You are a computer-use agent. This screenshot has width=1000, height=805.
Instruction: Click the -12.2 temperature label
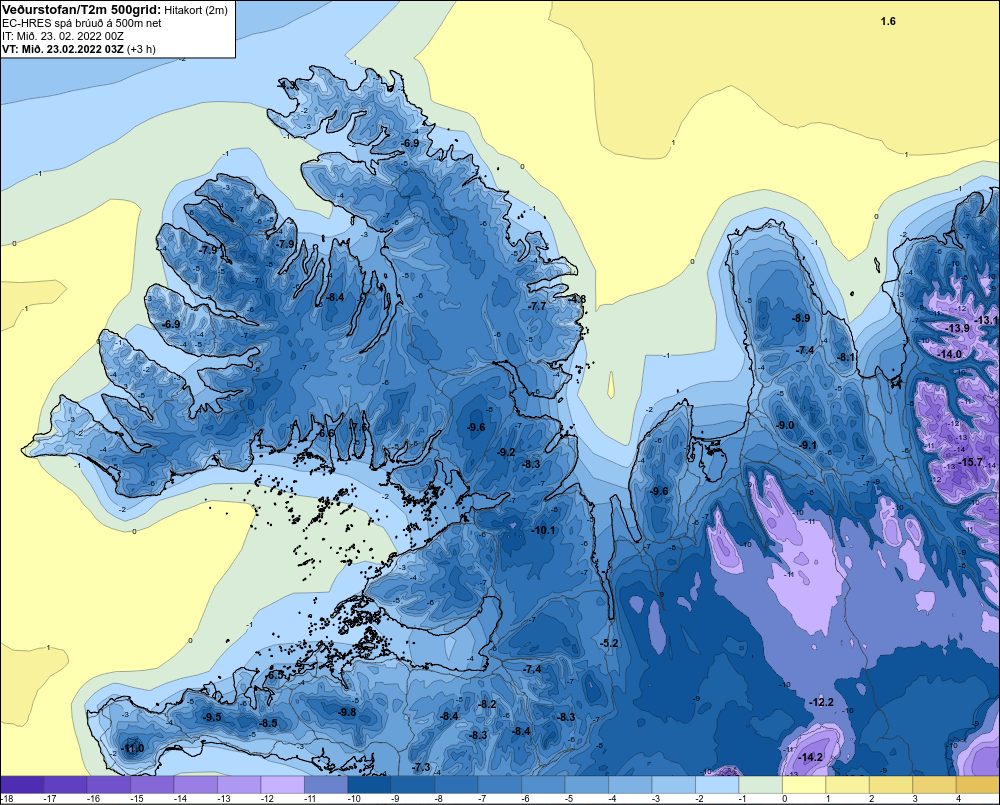click(821, 702)
